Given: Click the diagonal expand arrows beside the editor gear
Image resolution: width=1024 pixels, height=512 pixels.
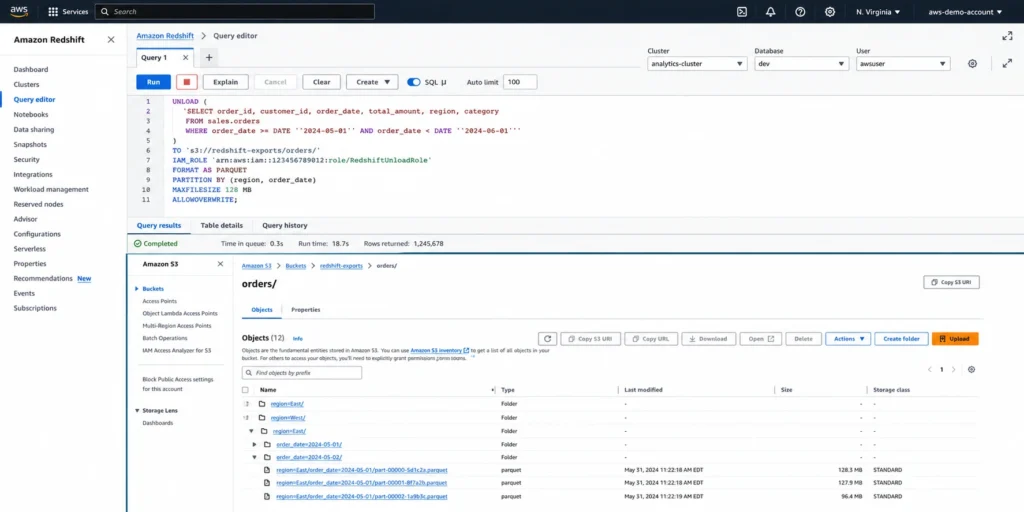Looking at the screenshot, I should (1007, 63).
